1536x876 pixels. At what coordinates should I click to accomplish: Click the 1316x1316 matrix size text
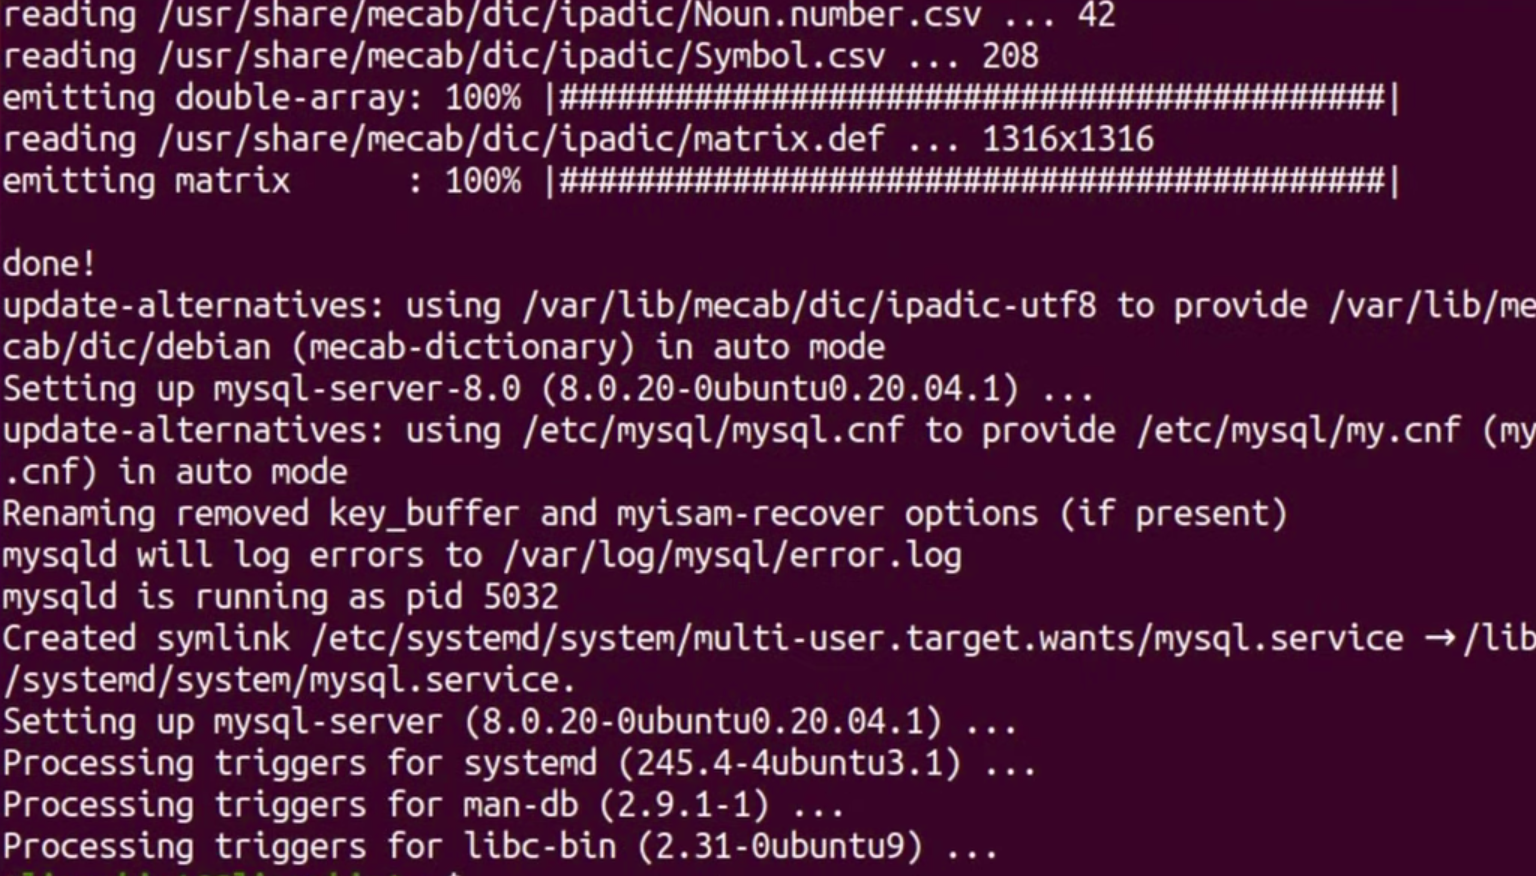pos(1067,139)
